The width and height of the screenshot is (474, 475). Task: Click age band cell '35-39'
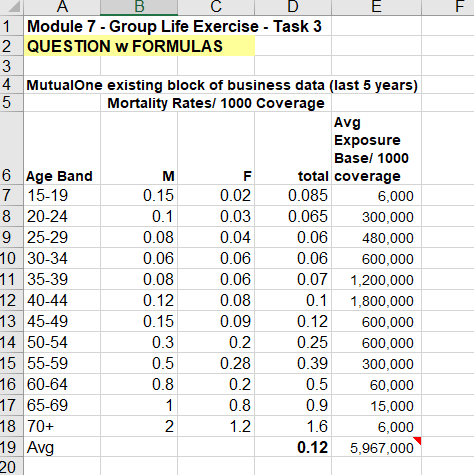[x=62, y=279]
